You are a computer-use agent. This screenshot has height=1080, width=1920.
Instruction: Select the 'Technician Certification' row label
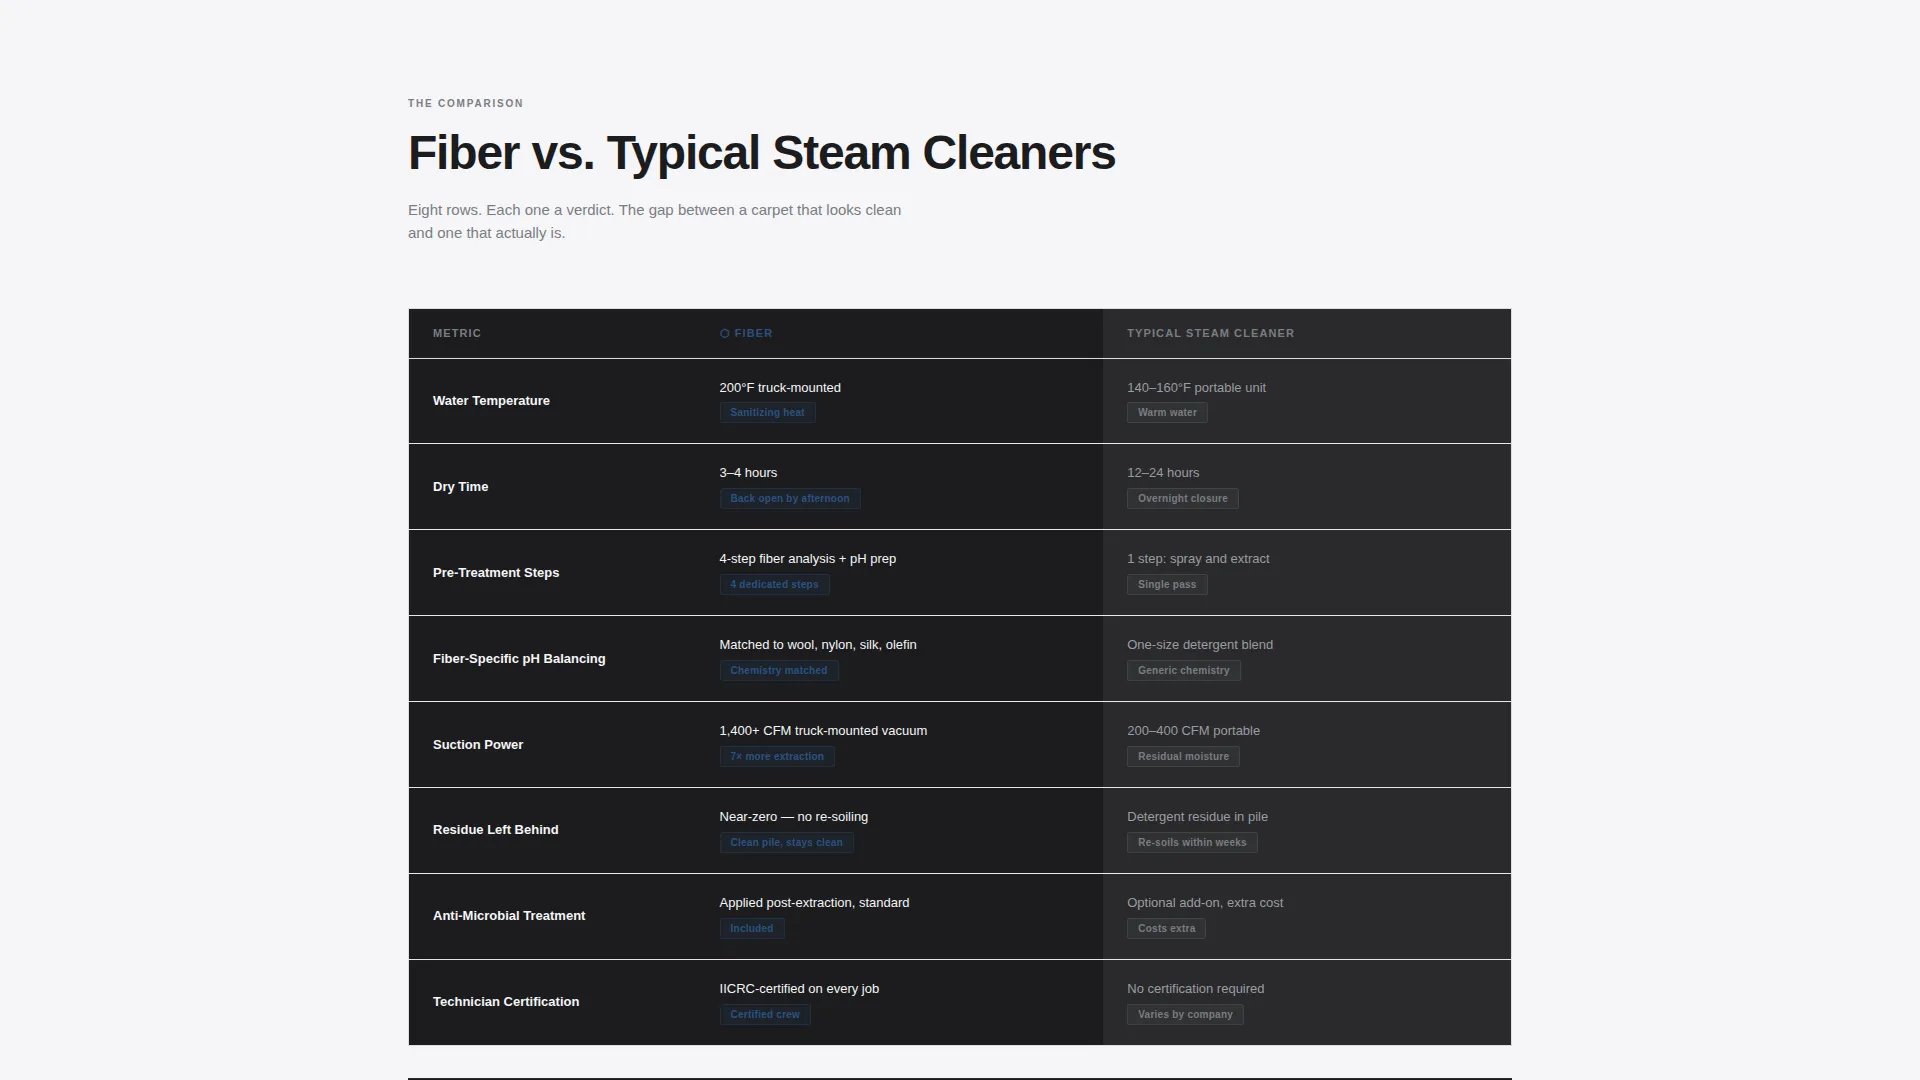point(506,1002)
